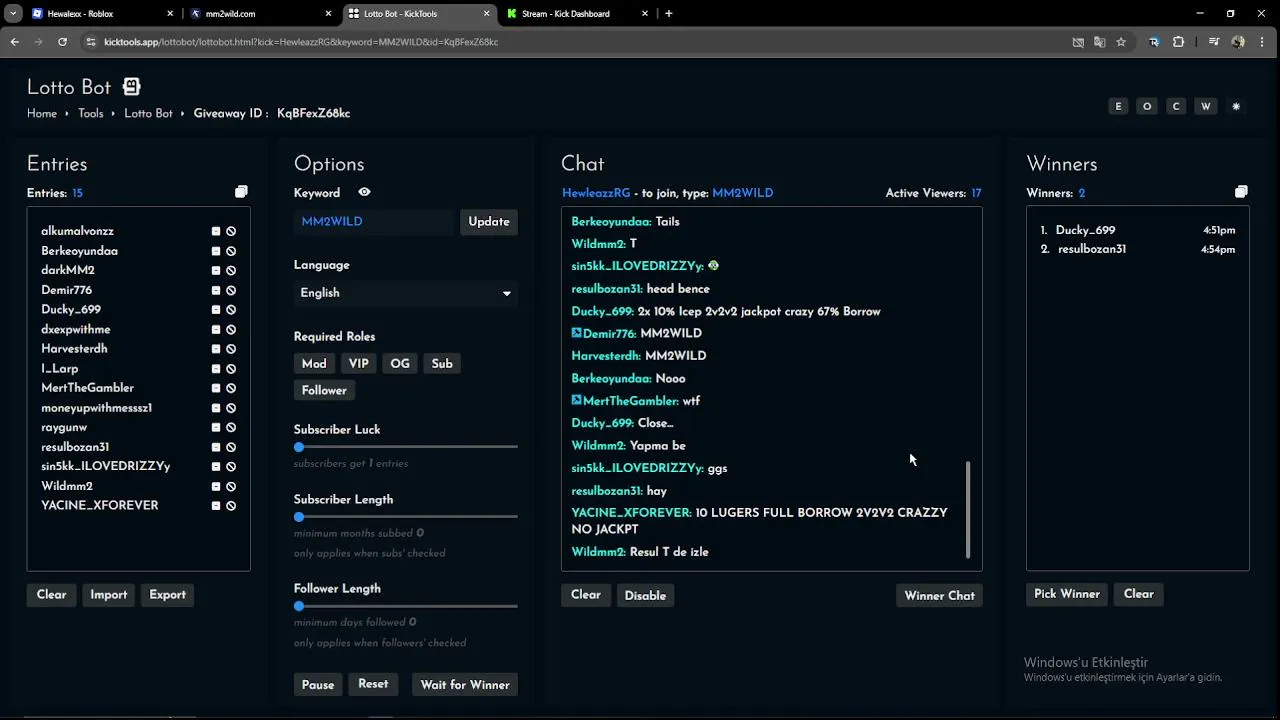Pause the lotto bot
This screenshot has width=1280, height=720.
point(318,685)
